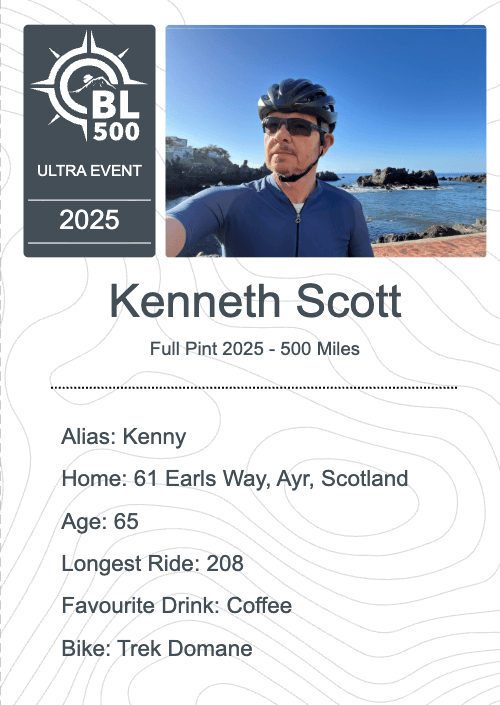Open the rider selfie photo
Image resolution: width=500 pixels, height=705 pixels.
326,141
